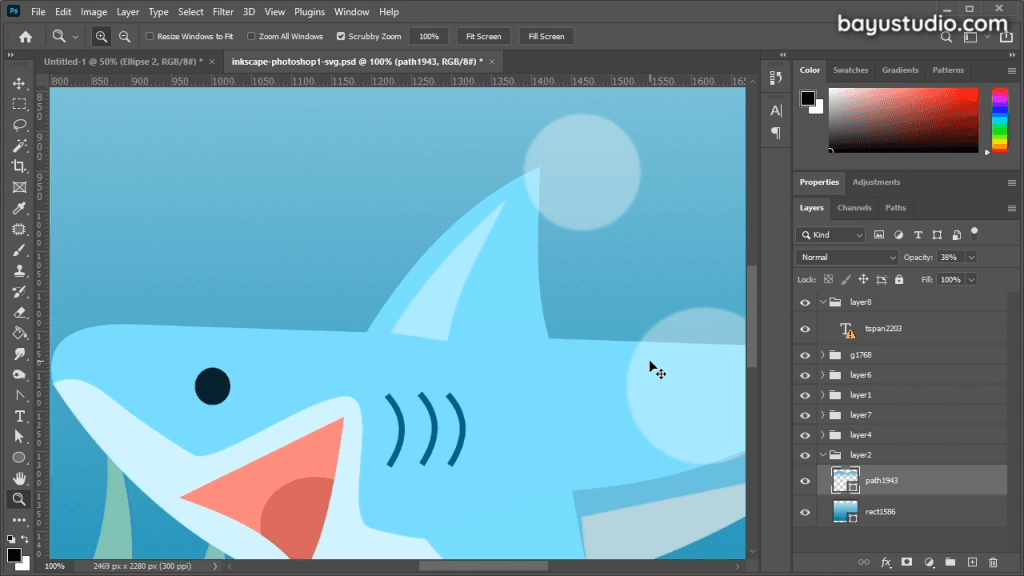Click the Fill Screen button
This screenshot has width=1024, height=576.
(x=546, y=36)
